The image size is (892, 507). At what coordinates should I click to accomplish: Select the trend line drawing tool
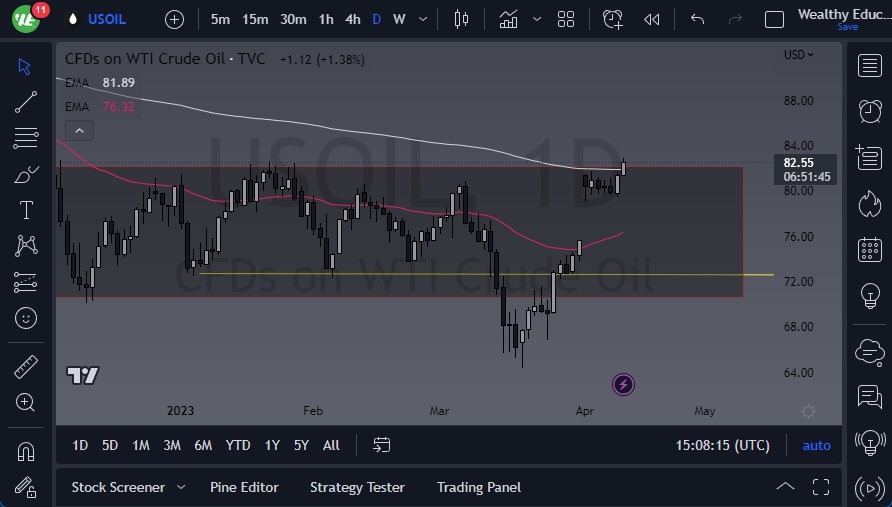pyautogui.click(x=26, y=101)
